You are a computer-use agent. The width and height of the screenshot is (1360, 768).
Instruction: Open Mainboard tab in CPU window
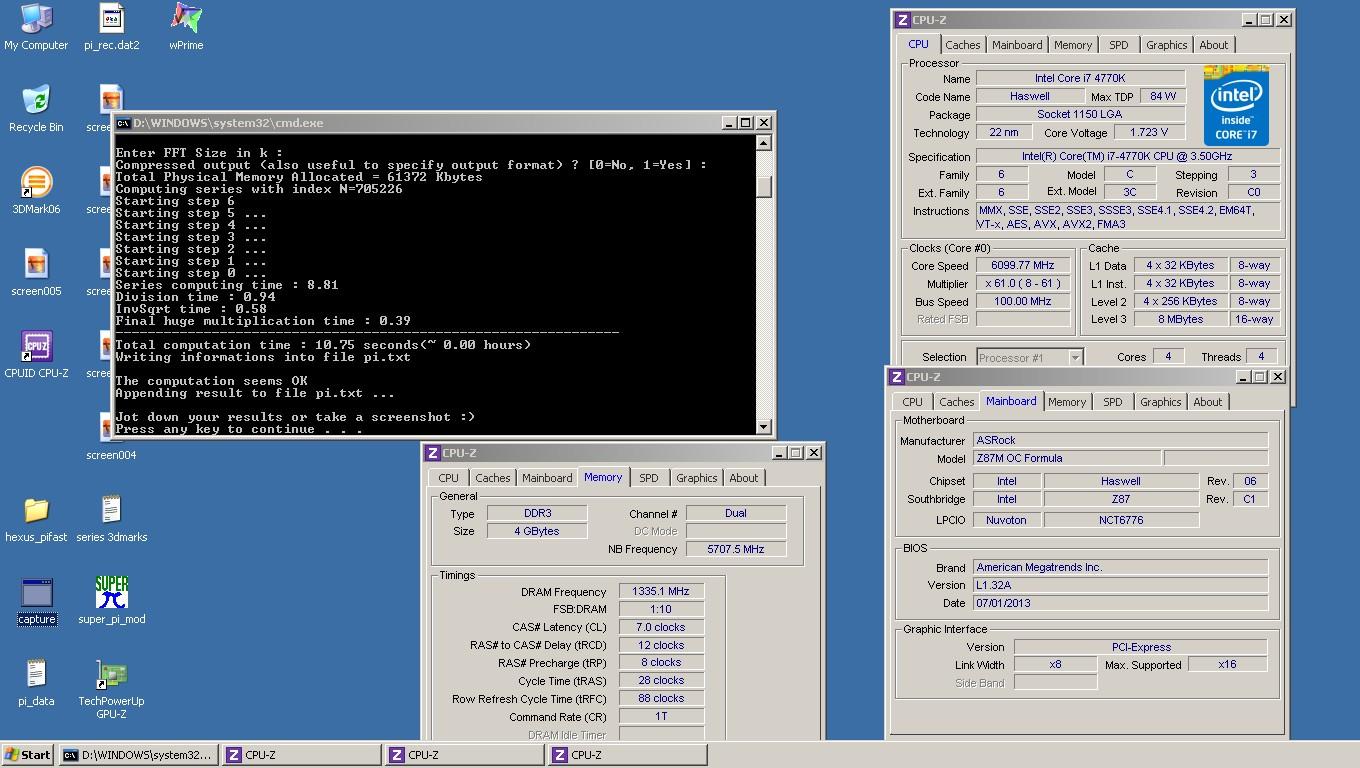pos(1017,45)
